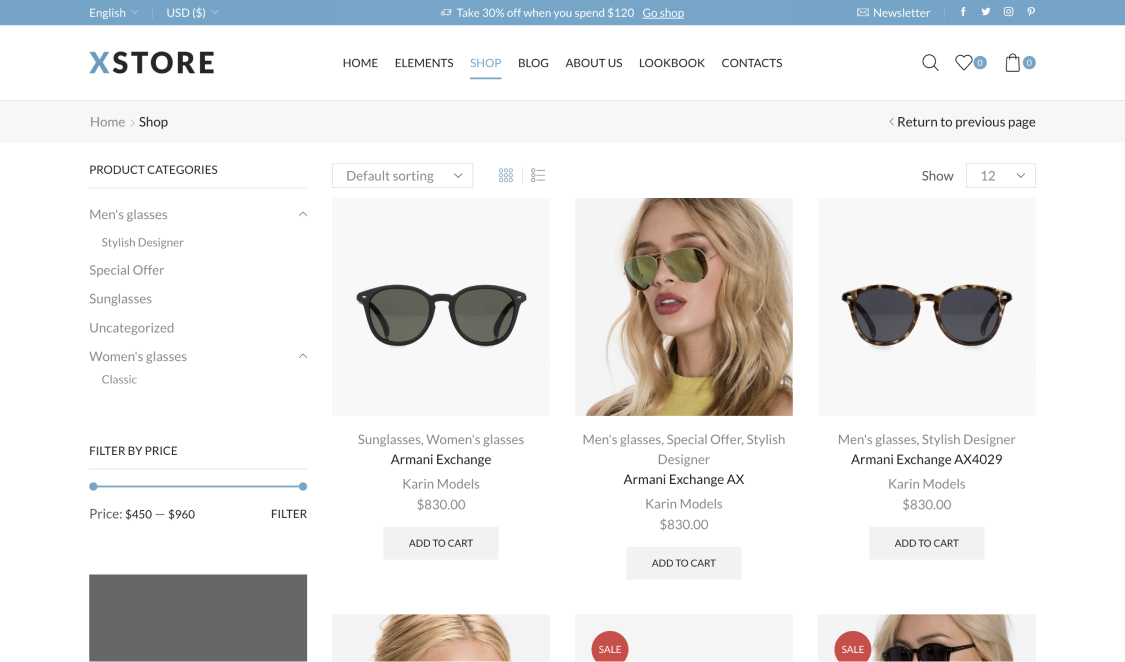The width and height of the screenshot is (1125, 662).
Task: Open the USD ($) currency dropdown
Action: (192, 13)
